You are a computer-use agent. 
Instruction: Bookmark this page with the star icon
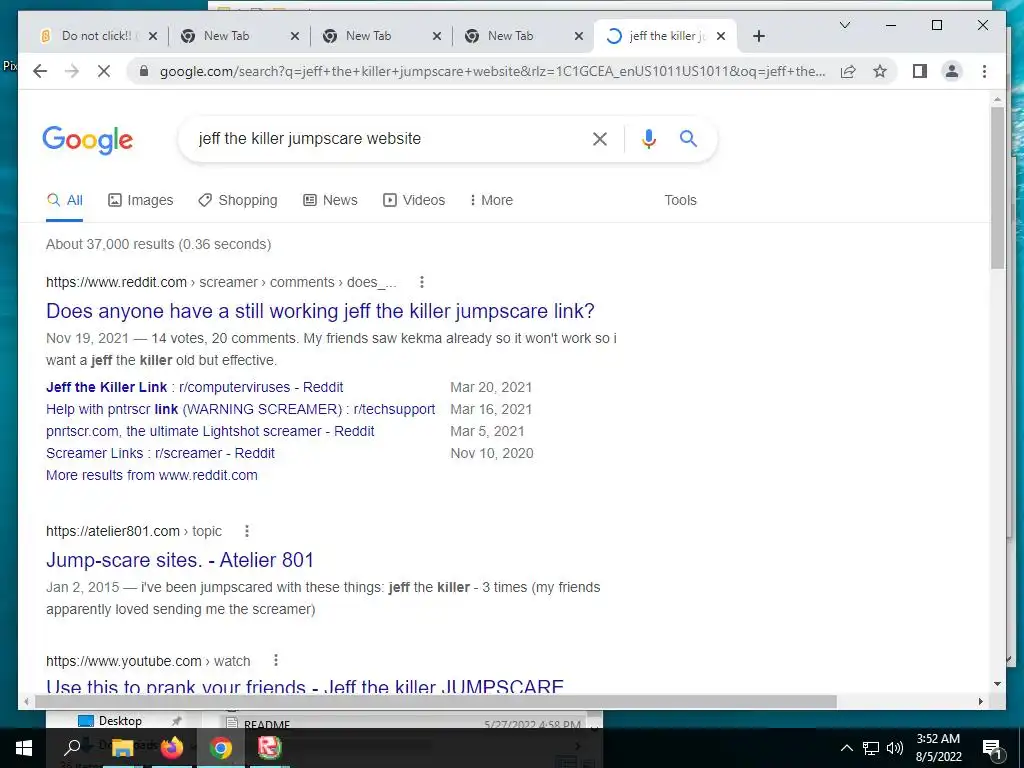880,71
